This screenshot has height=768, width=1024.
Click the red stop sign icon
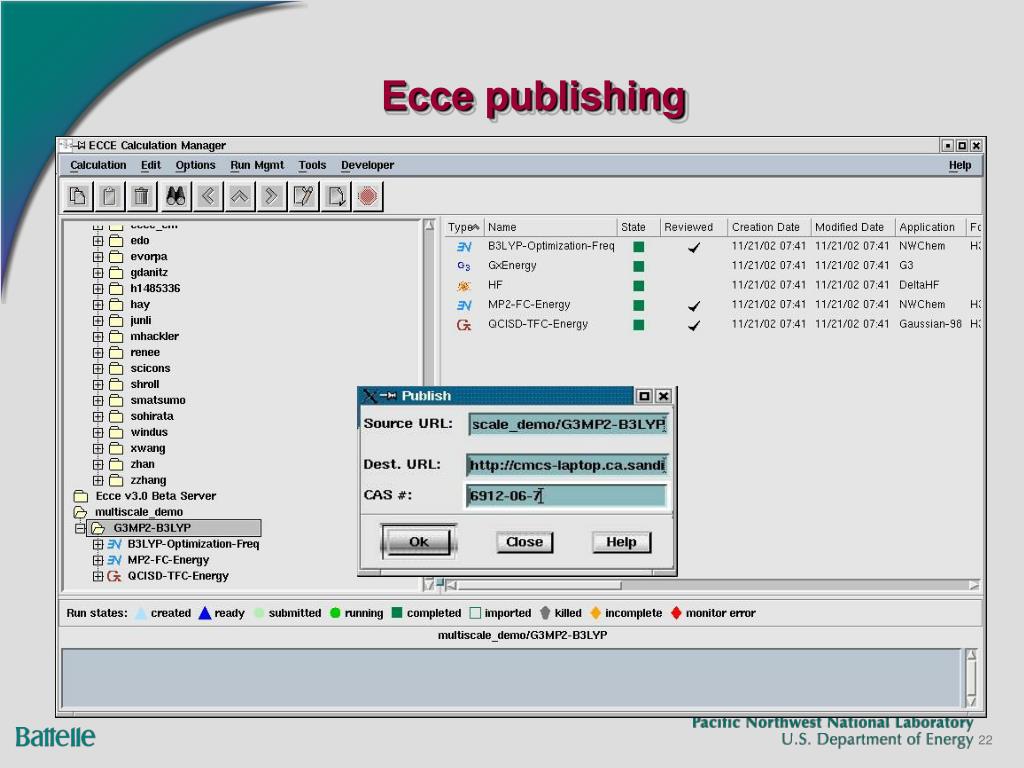pyautogui.click(x=368, y=196)
